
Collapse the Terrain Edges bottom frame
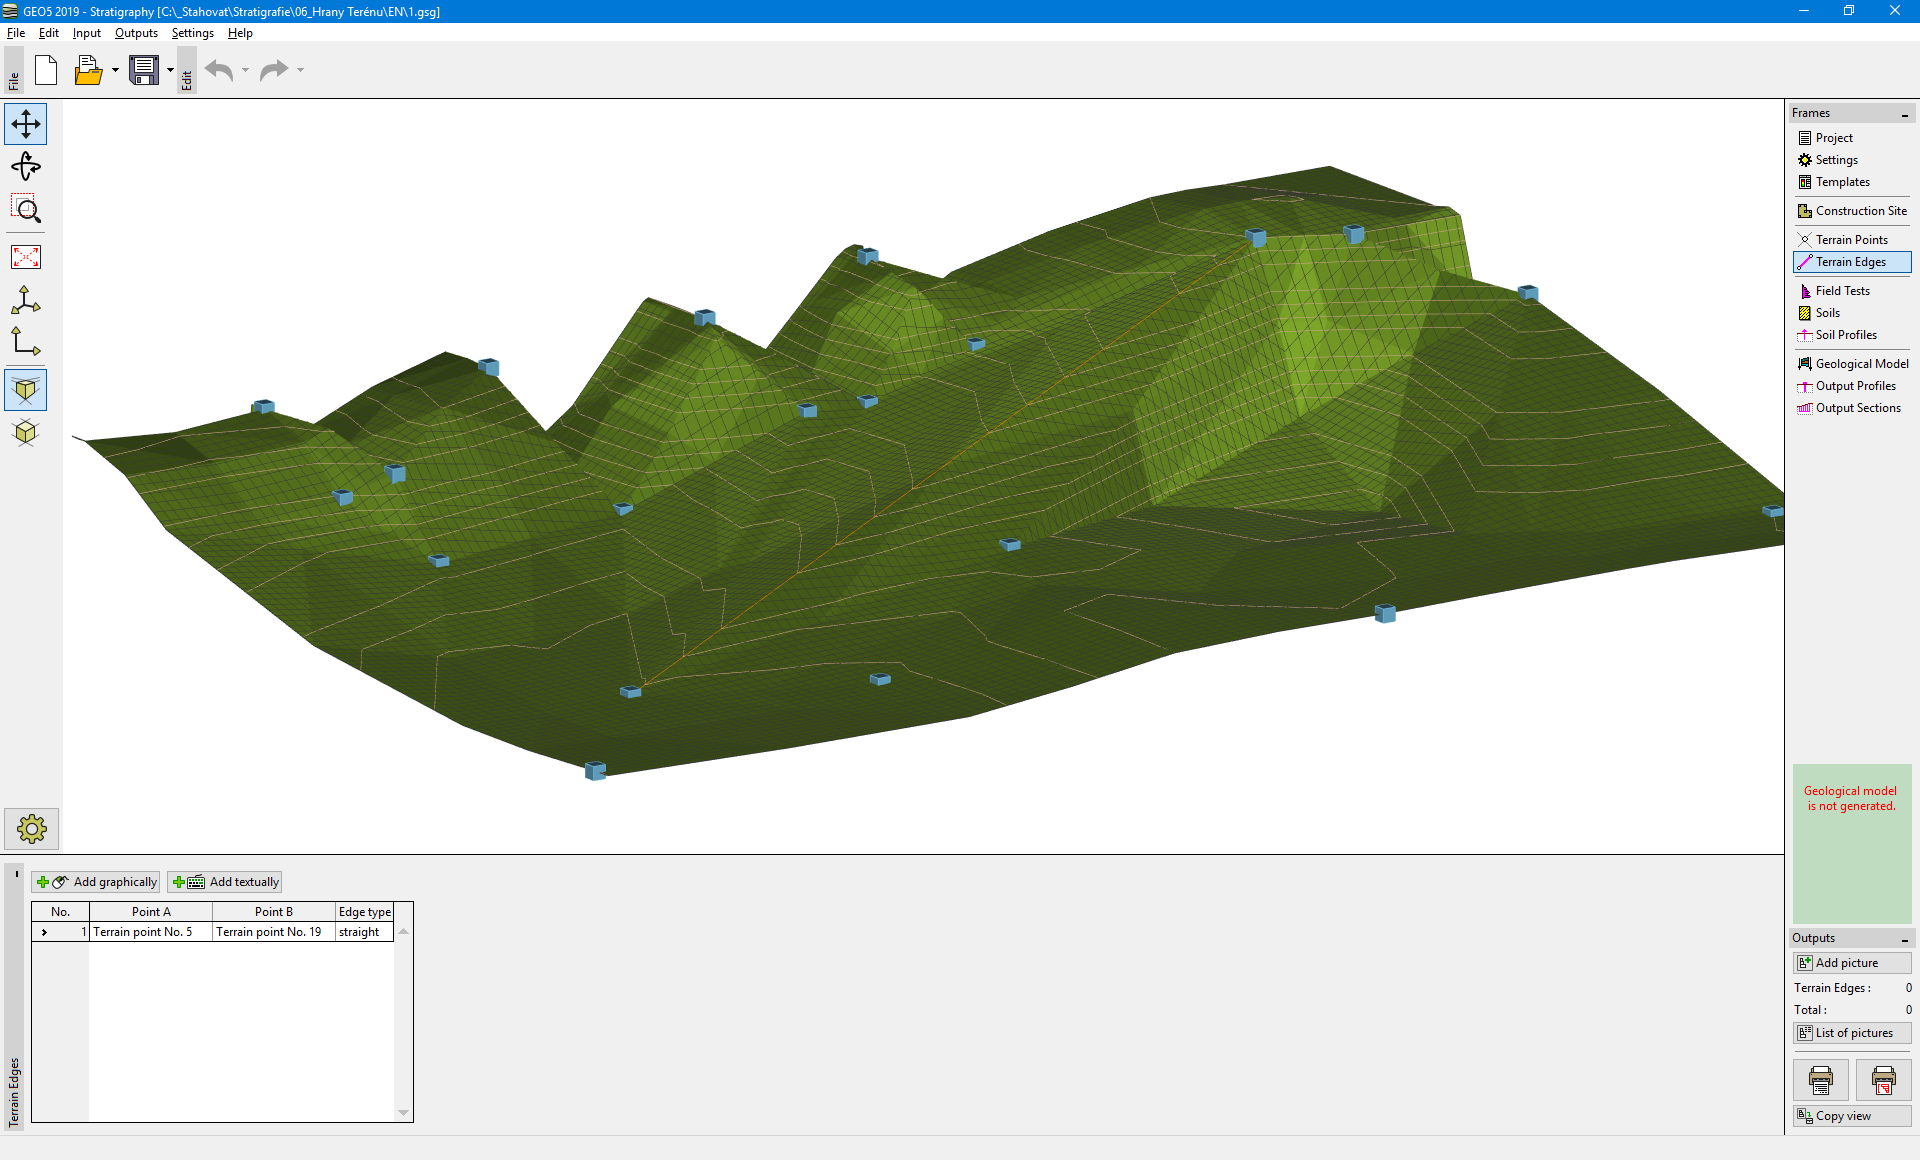pos(16,873)
